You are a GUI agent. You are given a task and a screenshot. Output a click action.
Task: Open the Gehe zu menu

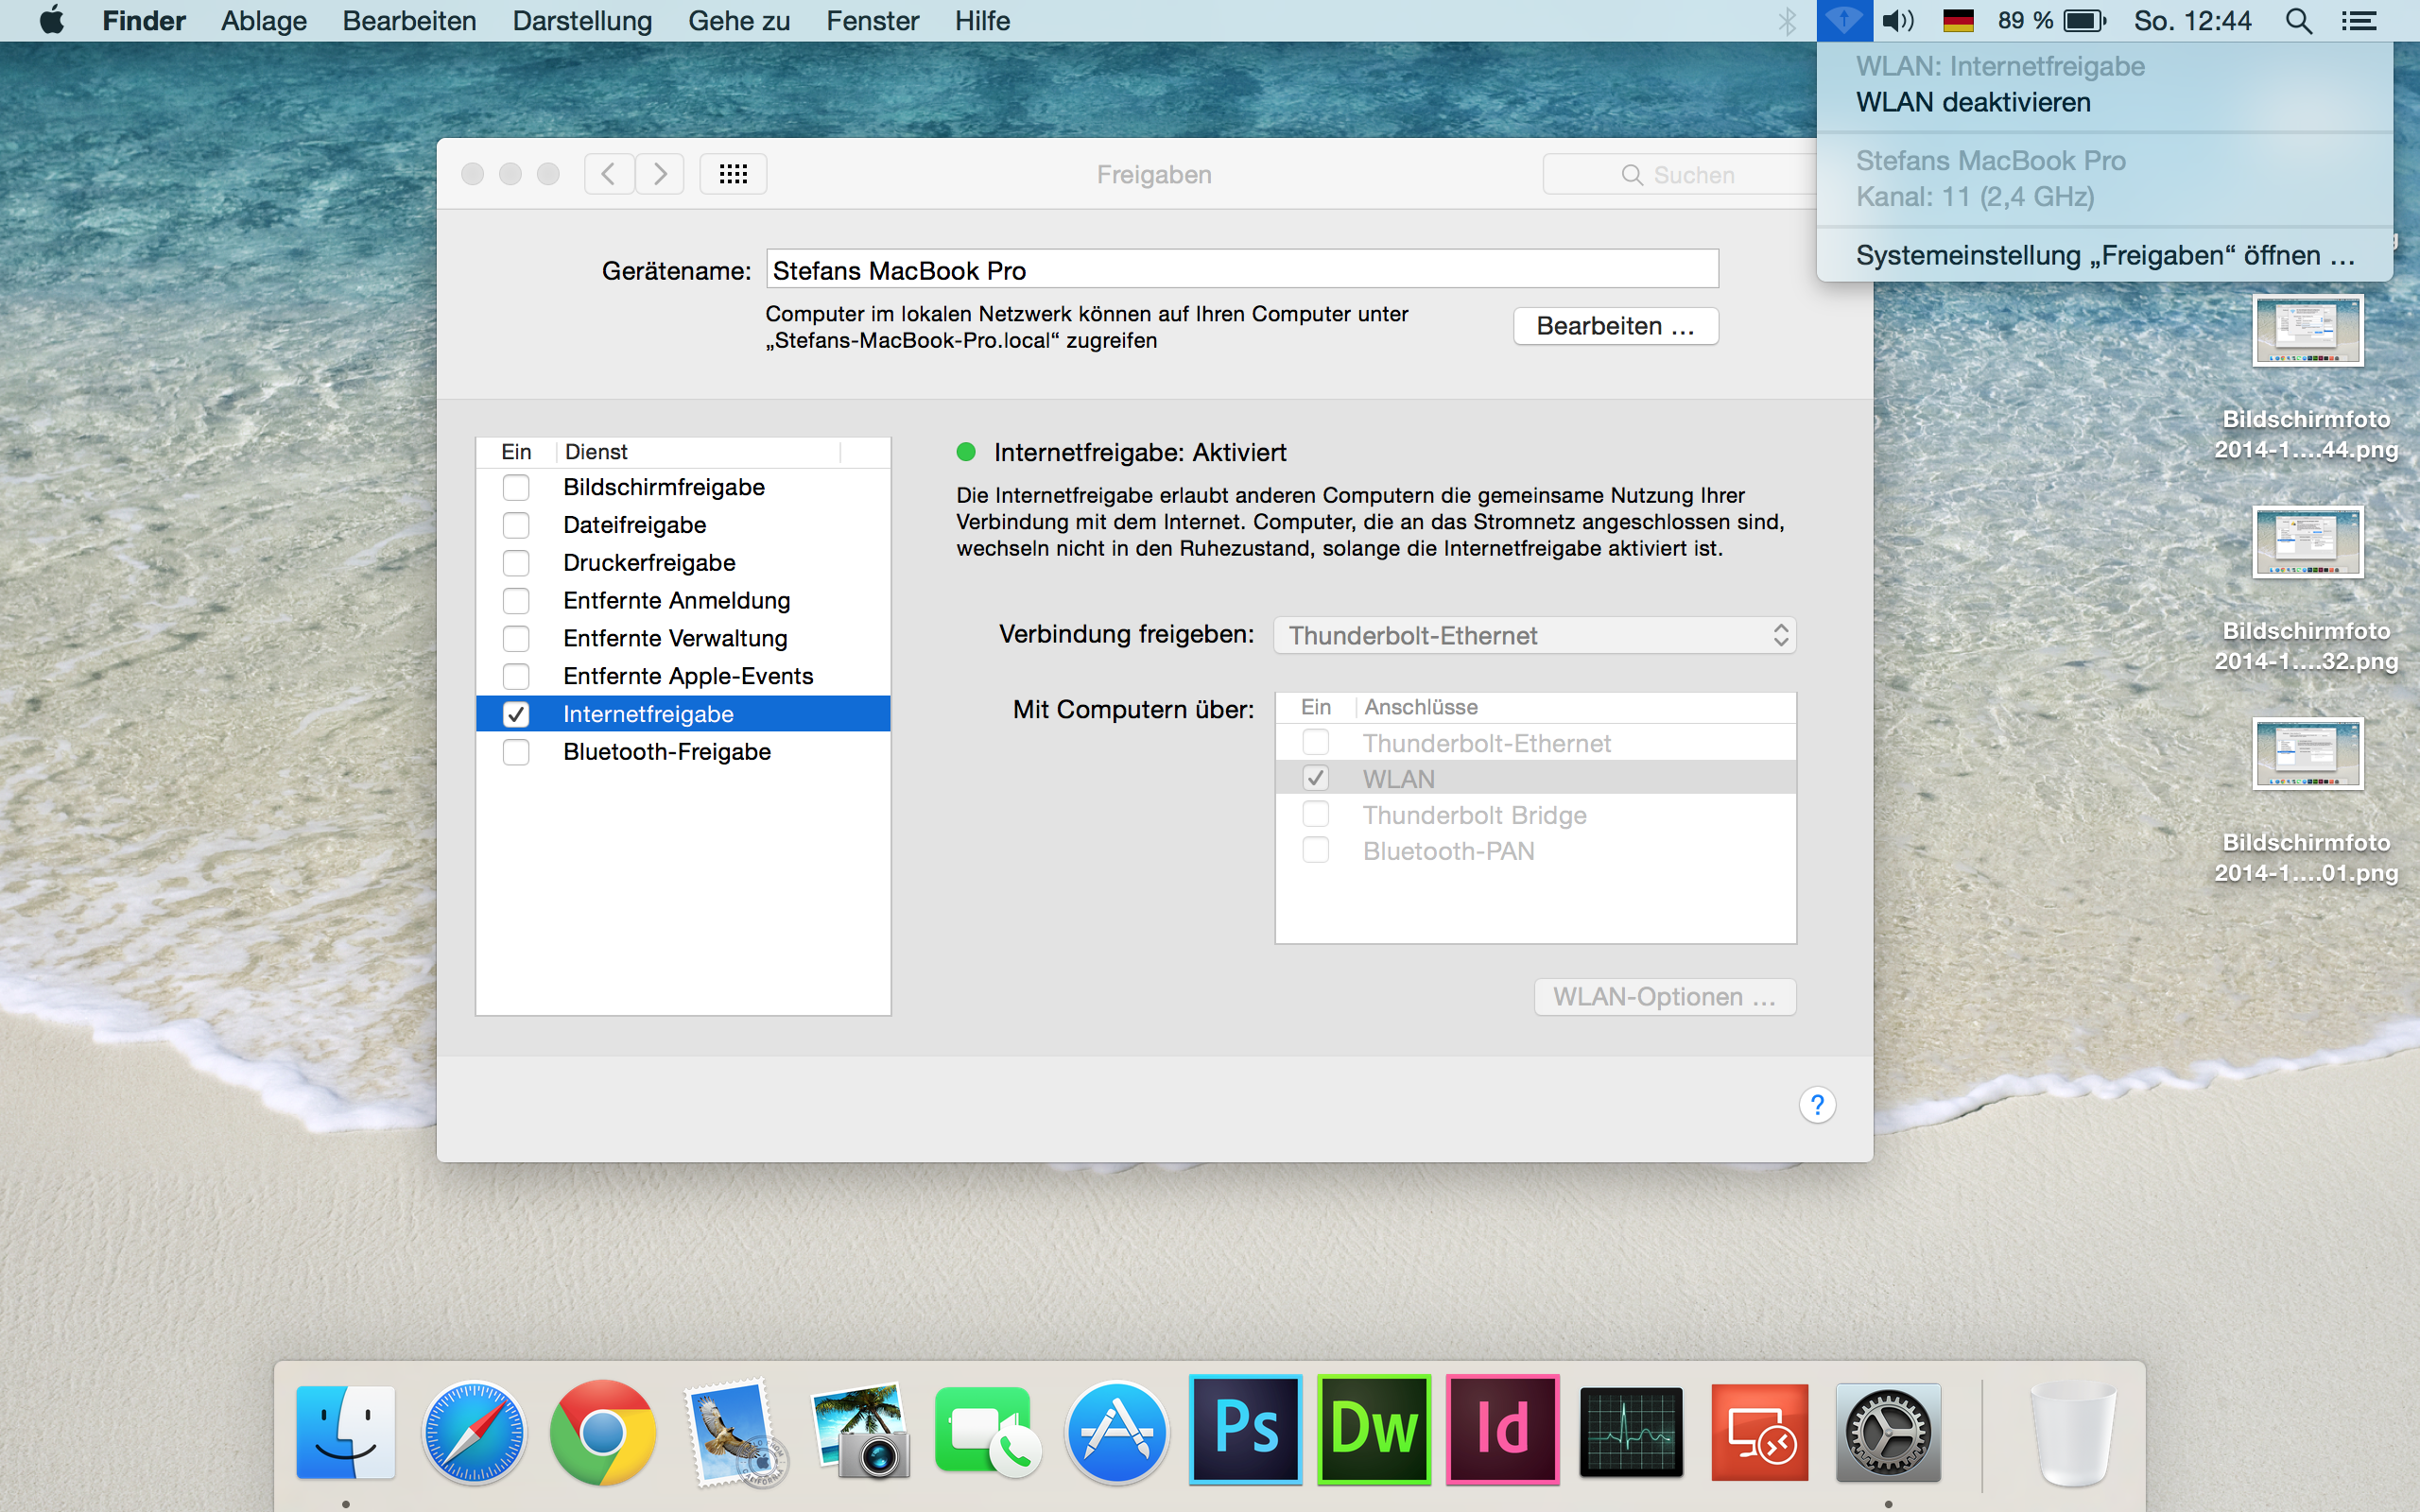point(739,20)
